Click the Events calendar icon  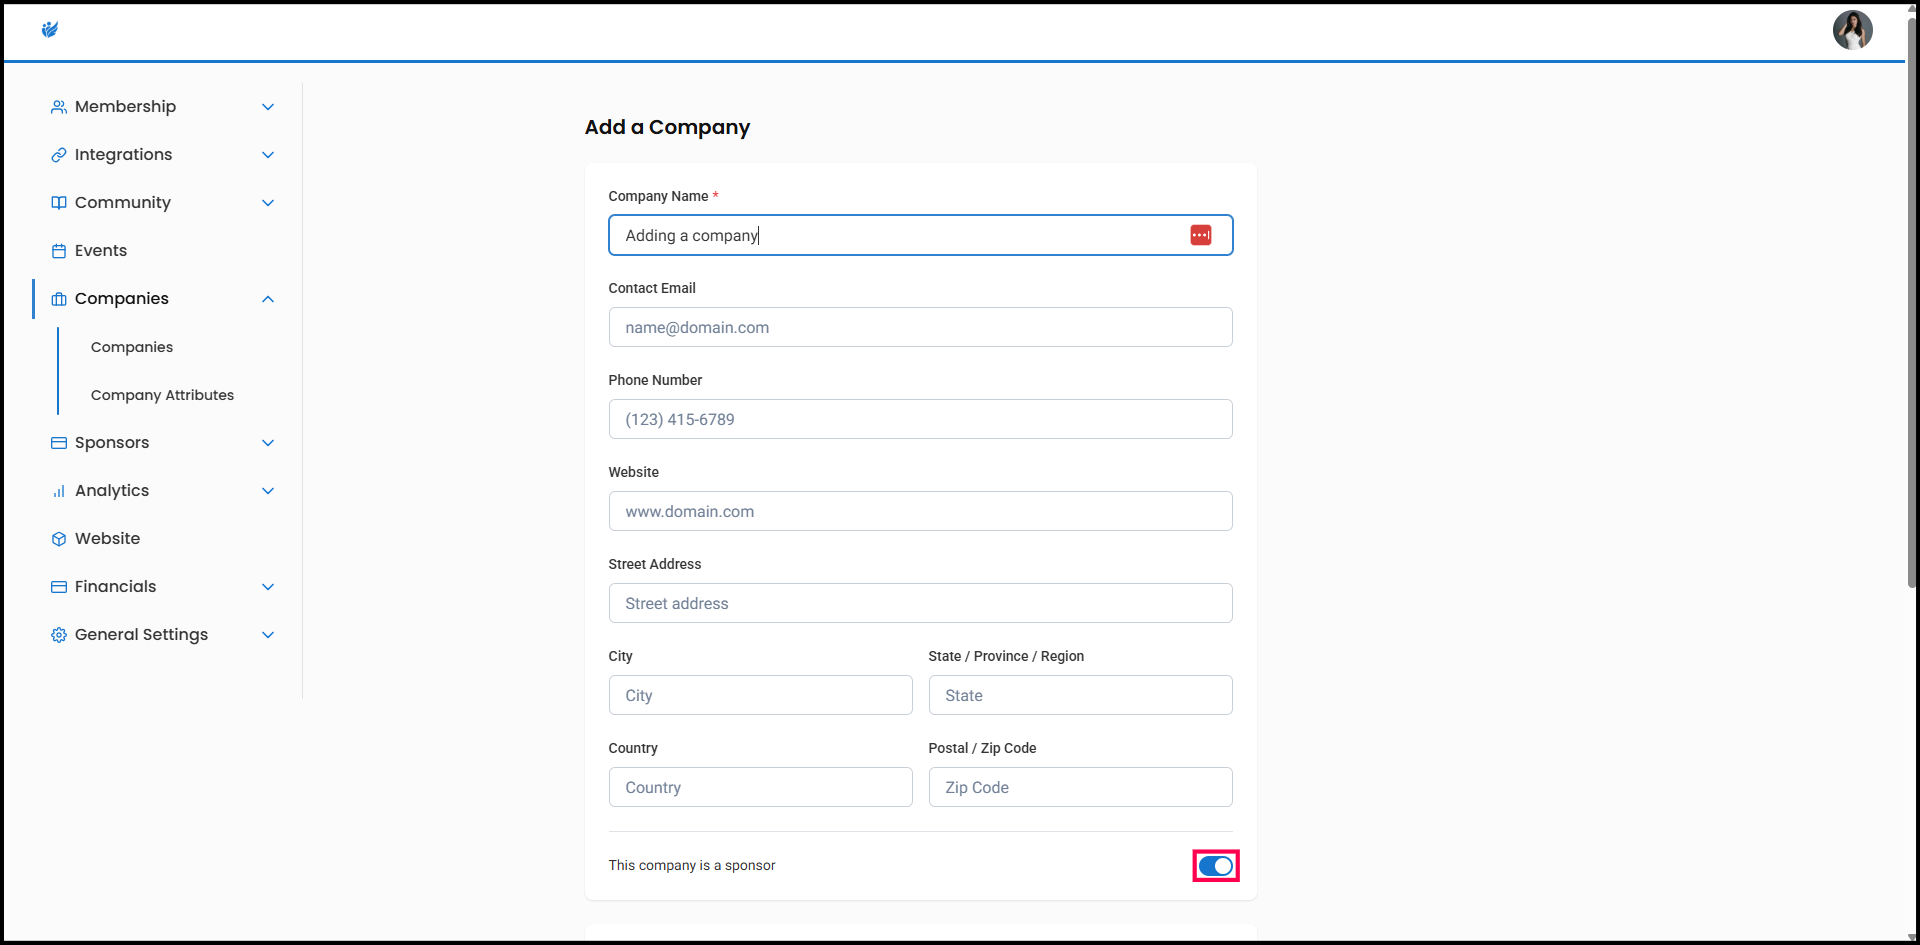pyautogui.click(x=59, y=251)
